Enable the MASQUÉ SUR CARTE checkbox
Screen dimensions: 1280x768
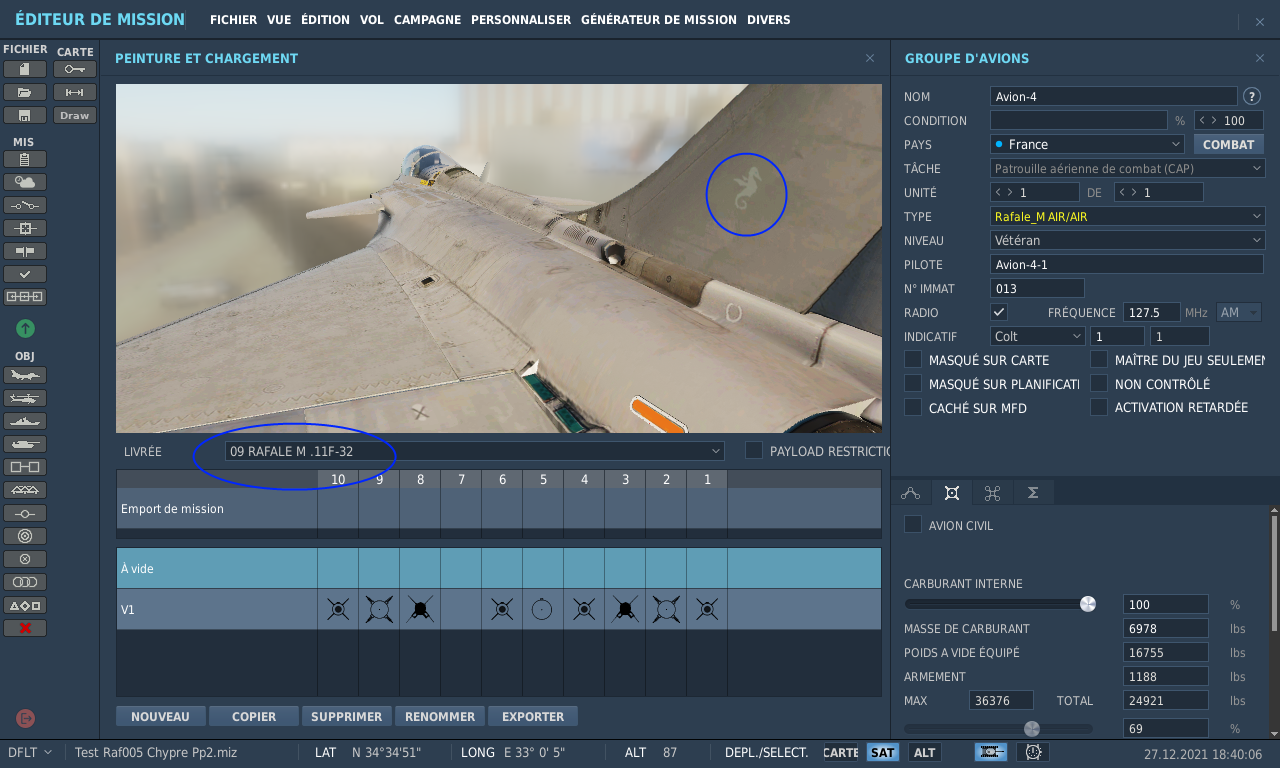tap(913, 360)
